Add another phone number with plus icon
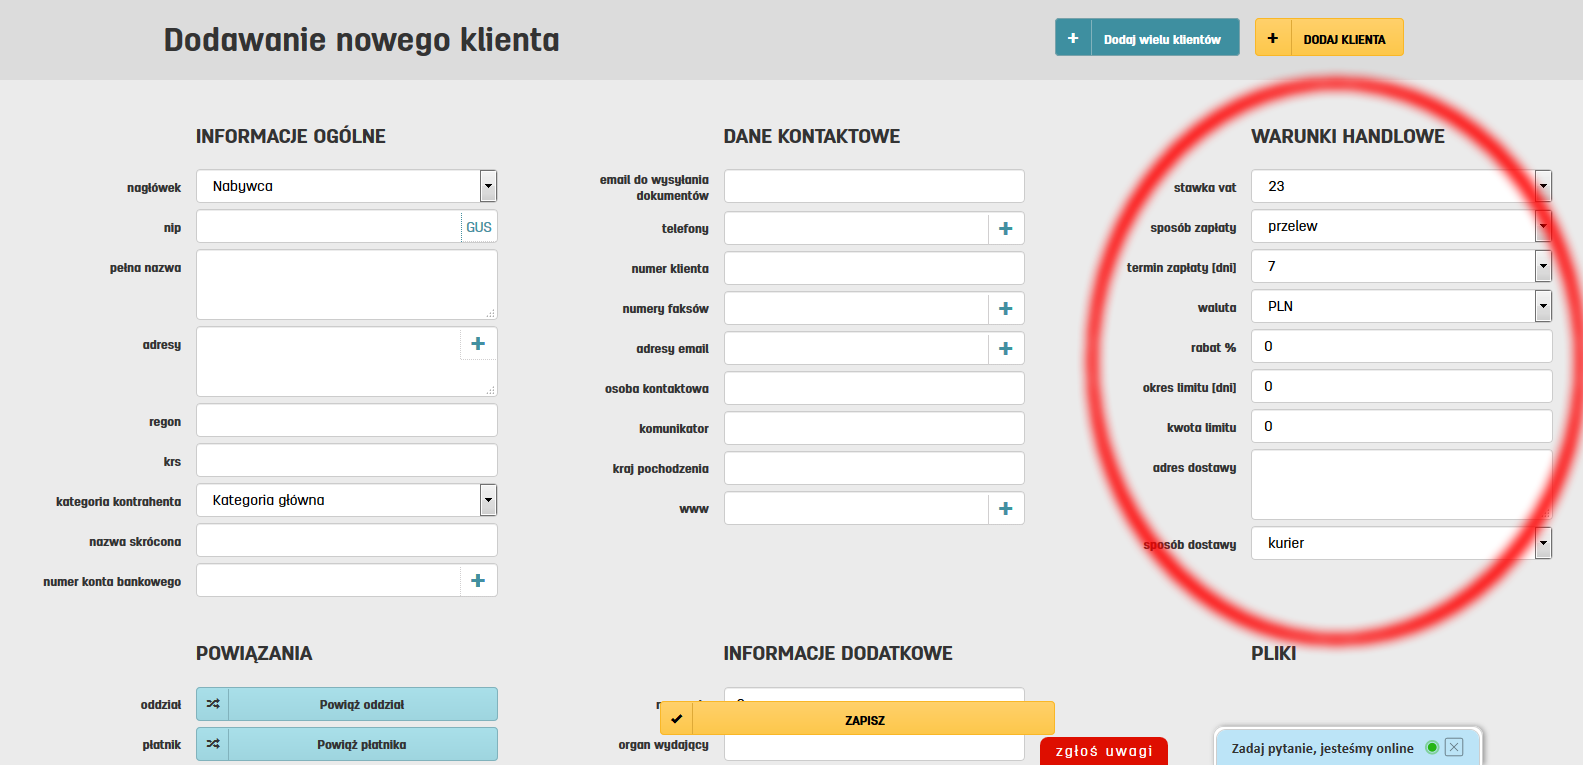Image resolution: width=1583 pixels, height=765 pixels. 1005,229
